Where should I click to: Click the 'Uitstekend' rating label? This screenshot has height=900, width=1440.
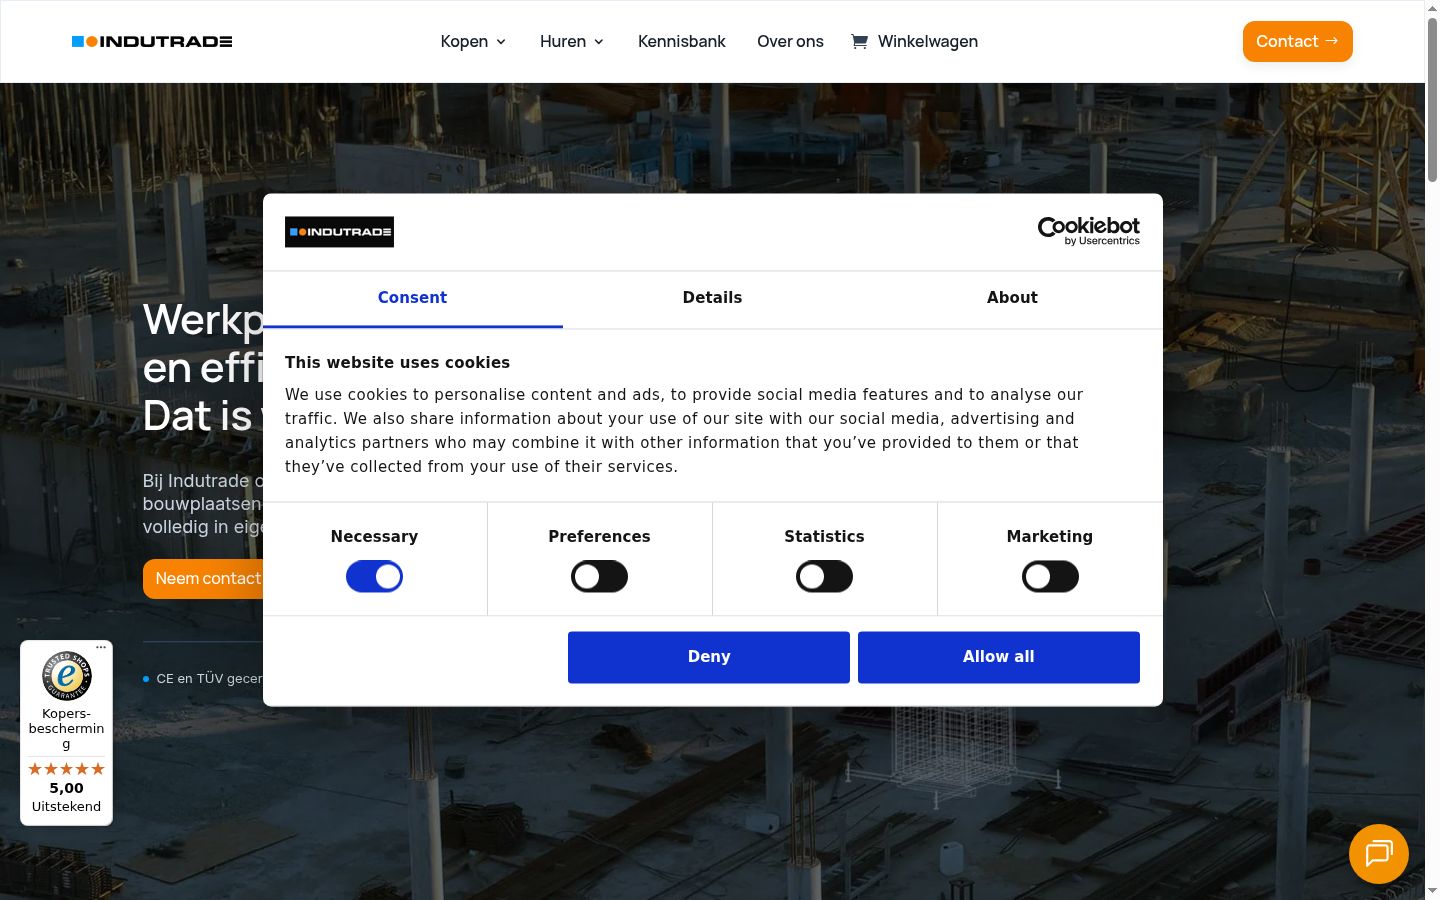coord(66,806)
